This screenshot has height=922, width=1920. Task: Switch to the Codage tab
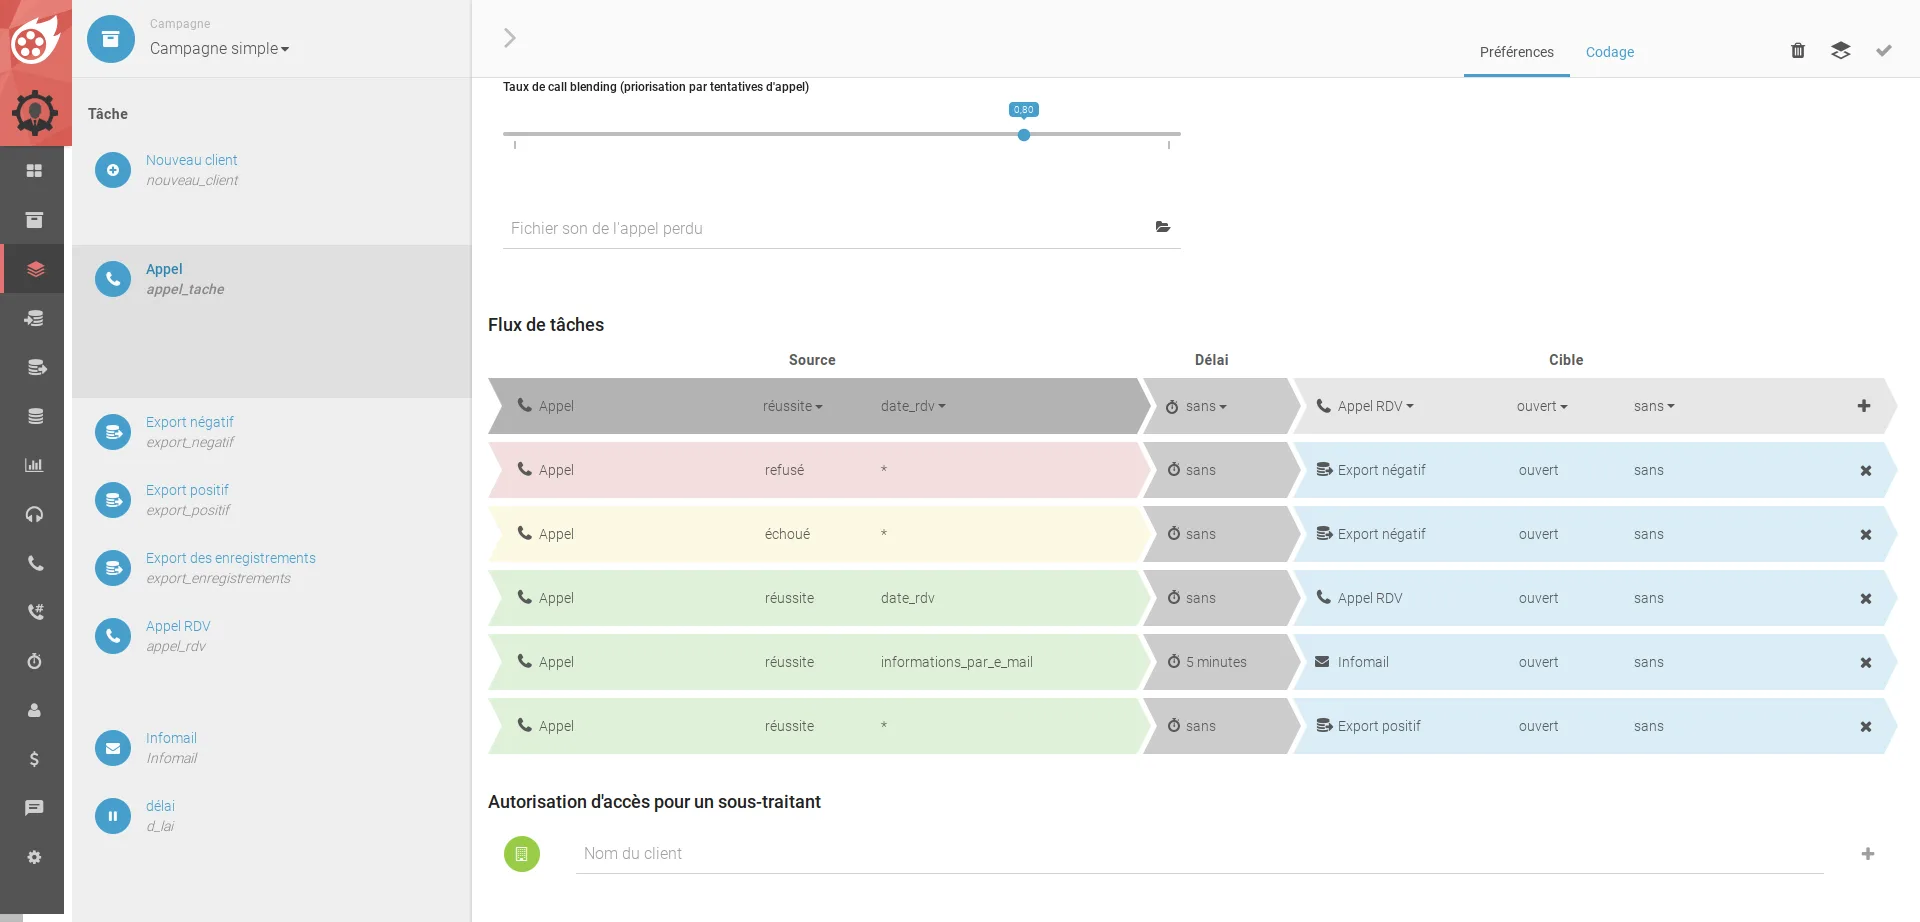1610,52
